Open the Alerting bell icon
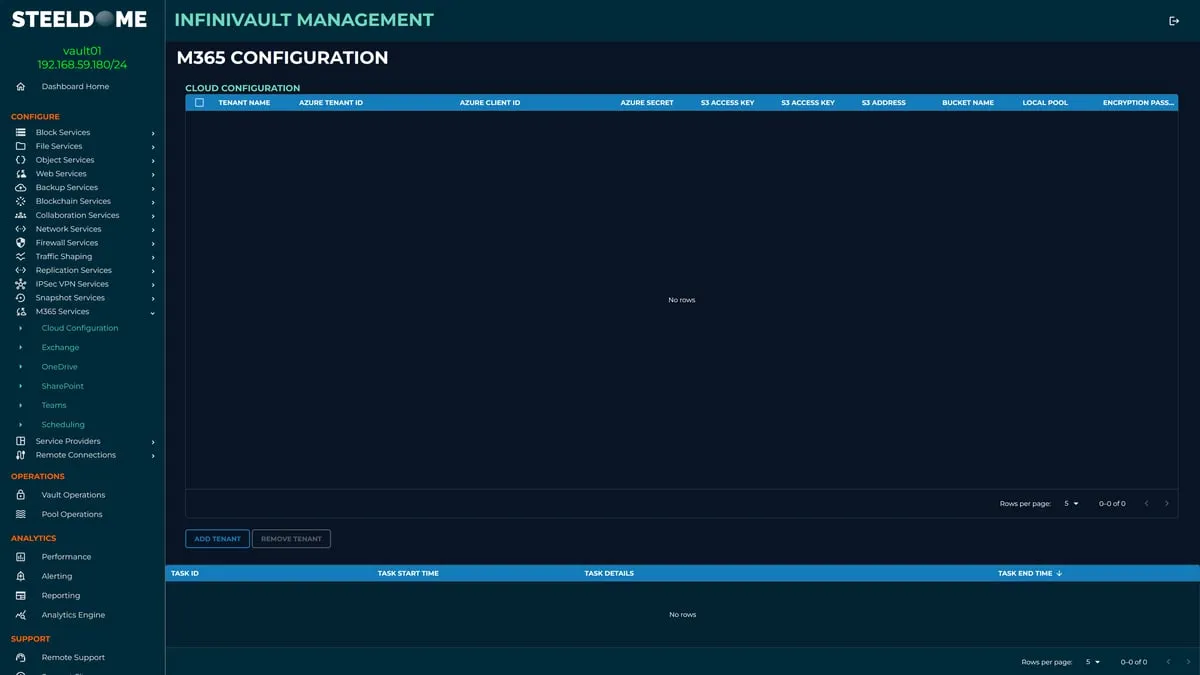Screen dimensions: 1200x675 click(22, 576)
